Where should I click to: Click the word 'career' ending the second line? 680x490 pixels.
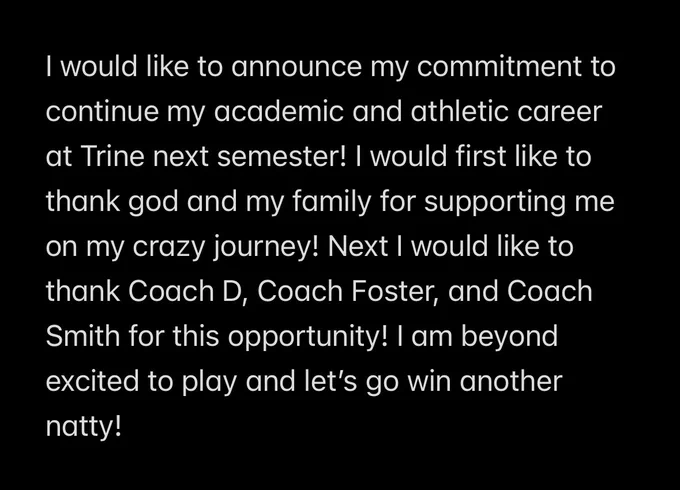(559, 112)
